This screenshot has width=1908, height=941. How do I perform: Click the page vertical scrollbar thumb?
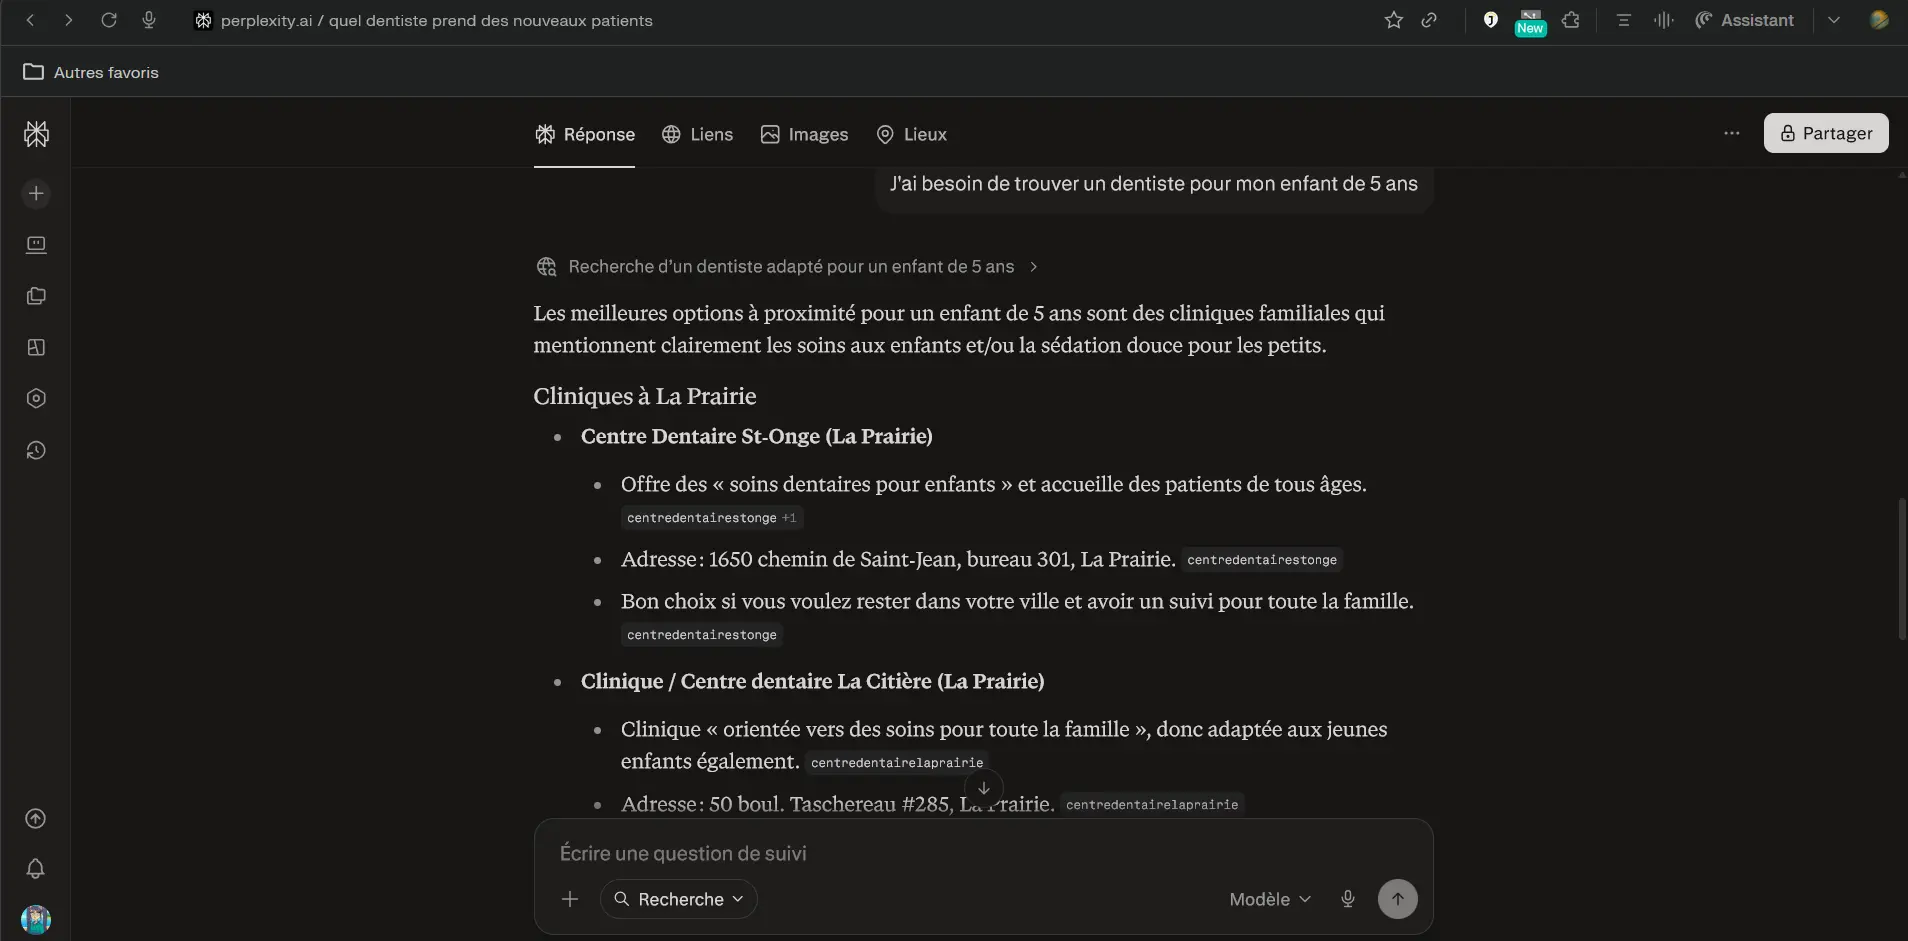1902,568
